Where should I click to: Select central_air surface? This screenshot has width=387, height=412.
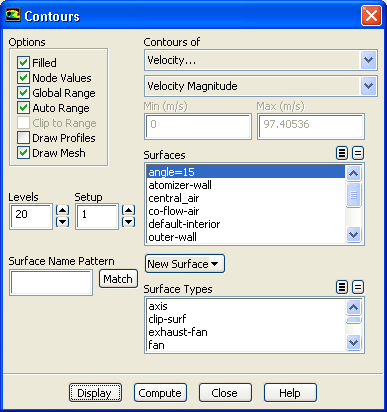(x=246, y=198)
